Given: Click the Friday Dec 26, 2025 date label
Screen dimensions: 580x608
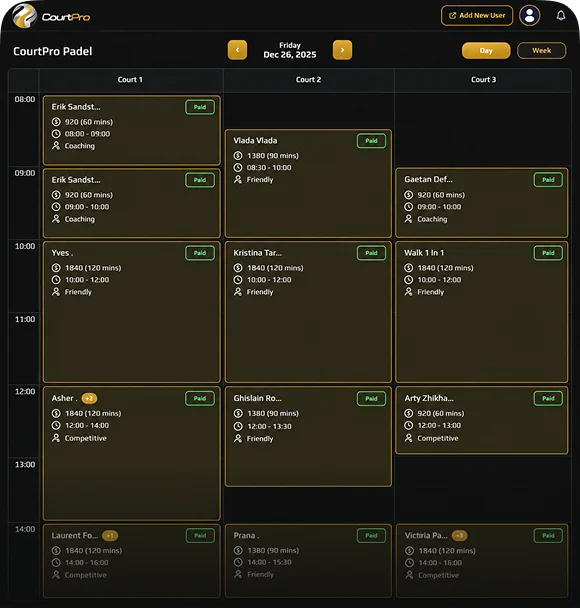Looking at the screenshot, I should [290, 50].
